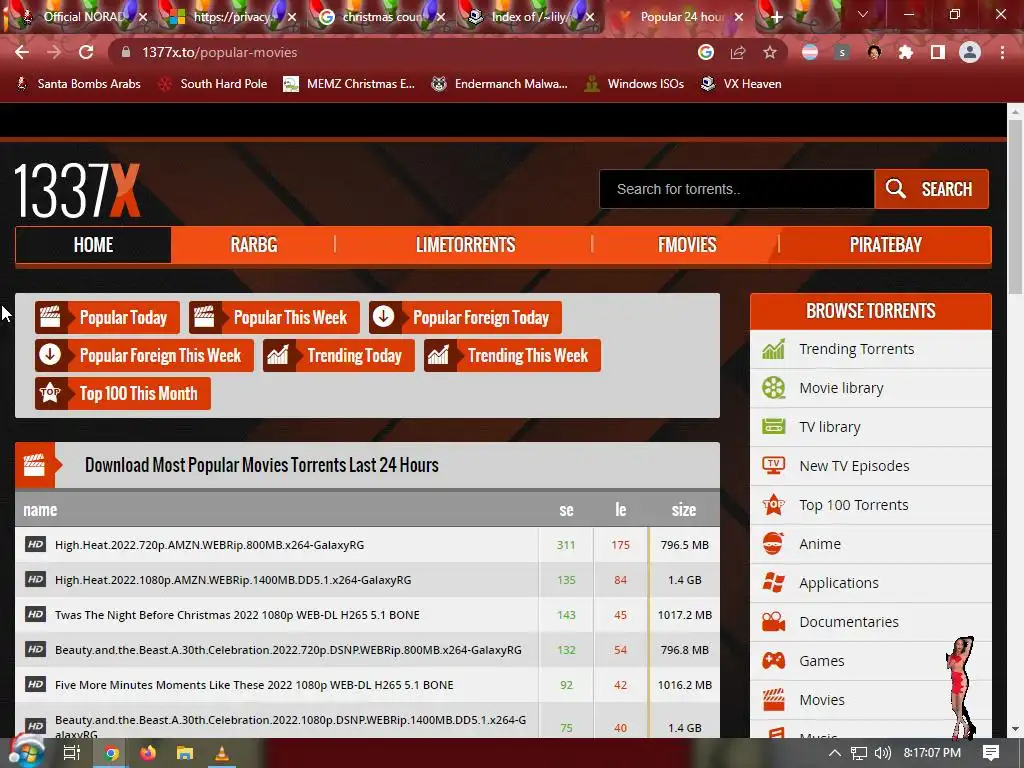Open the RARBG navigation item
Image resolution: width=1024 pixels, height=768 pixels.
coord(253,245)
